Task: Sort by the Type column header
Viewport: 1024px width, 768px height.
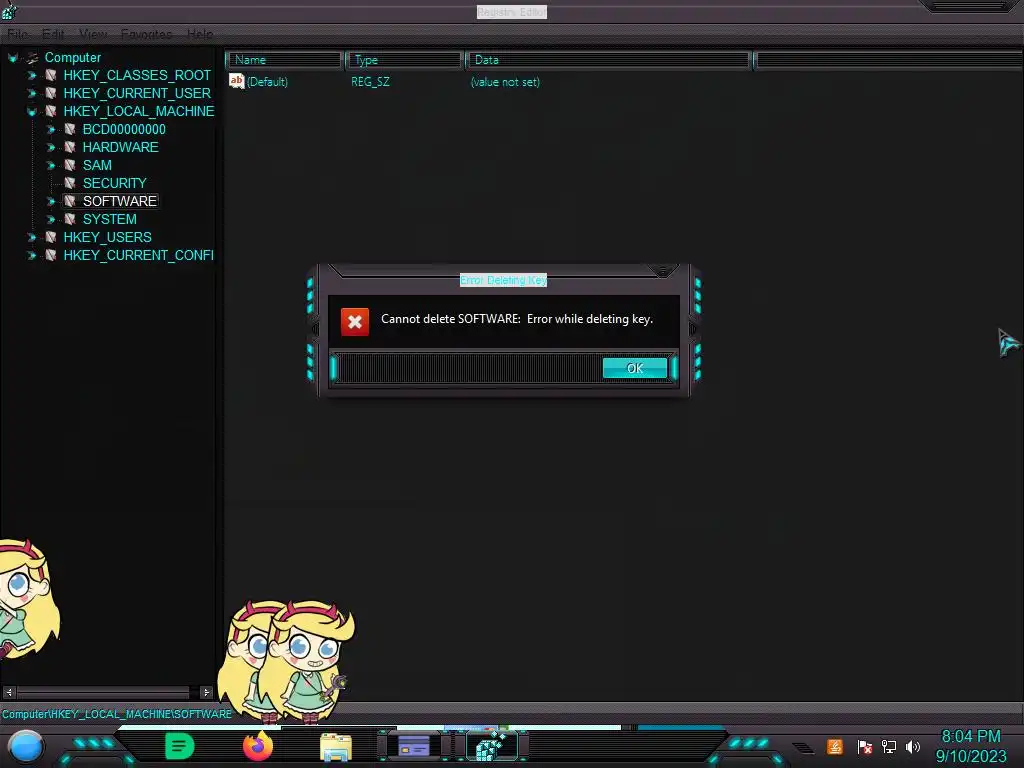Action: pyautogui.click(x=404, y=60)
